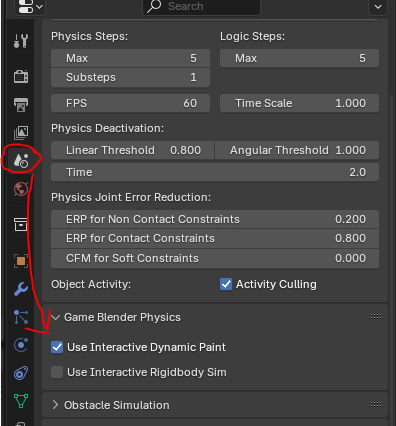Click the Physics Joint Error Reduction label
The height and width of the screenshot is (426, 396).
131,197
